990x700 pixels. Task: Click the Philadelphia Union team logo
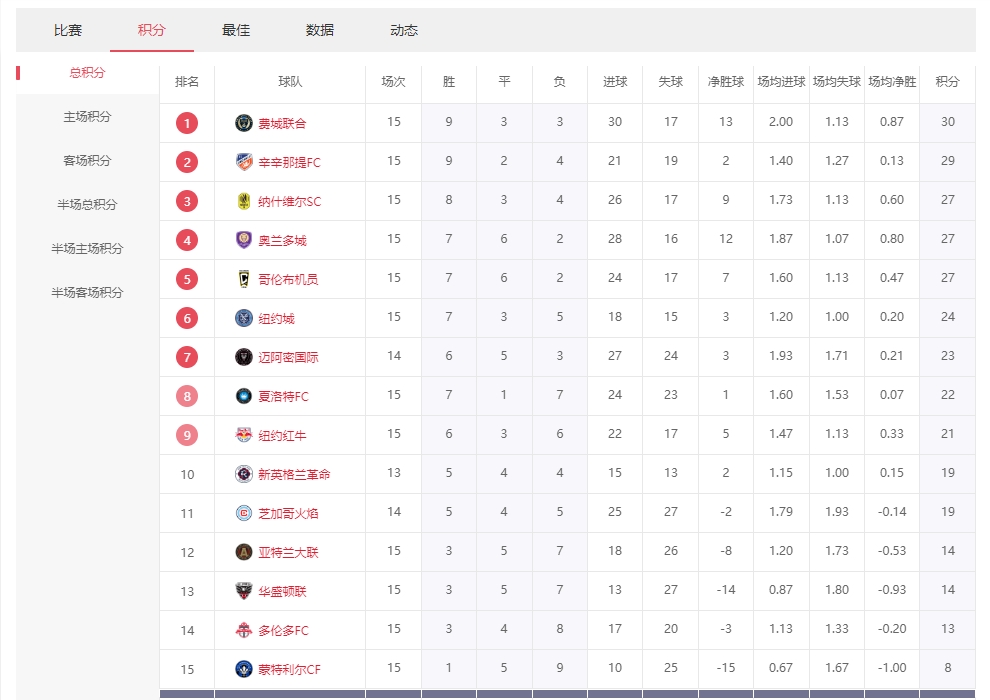pos(243,123)
